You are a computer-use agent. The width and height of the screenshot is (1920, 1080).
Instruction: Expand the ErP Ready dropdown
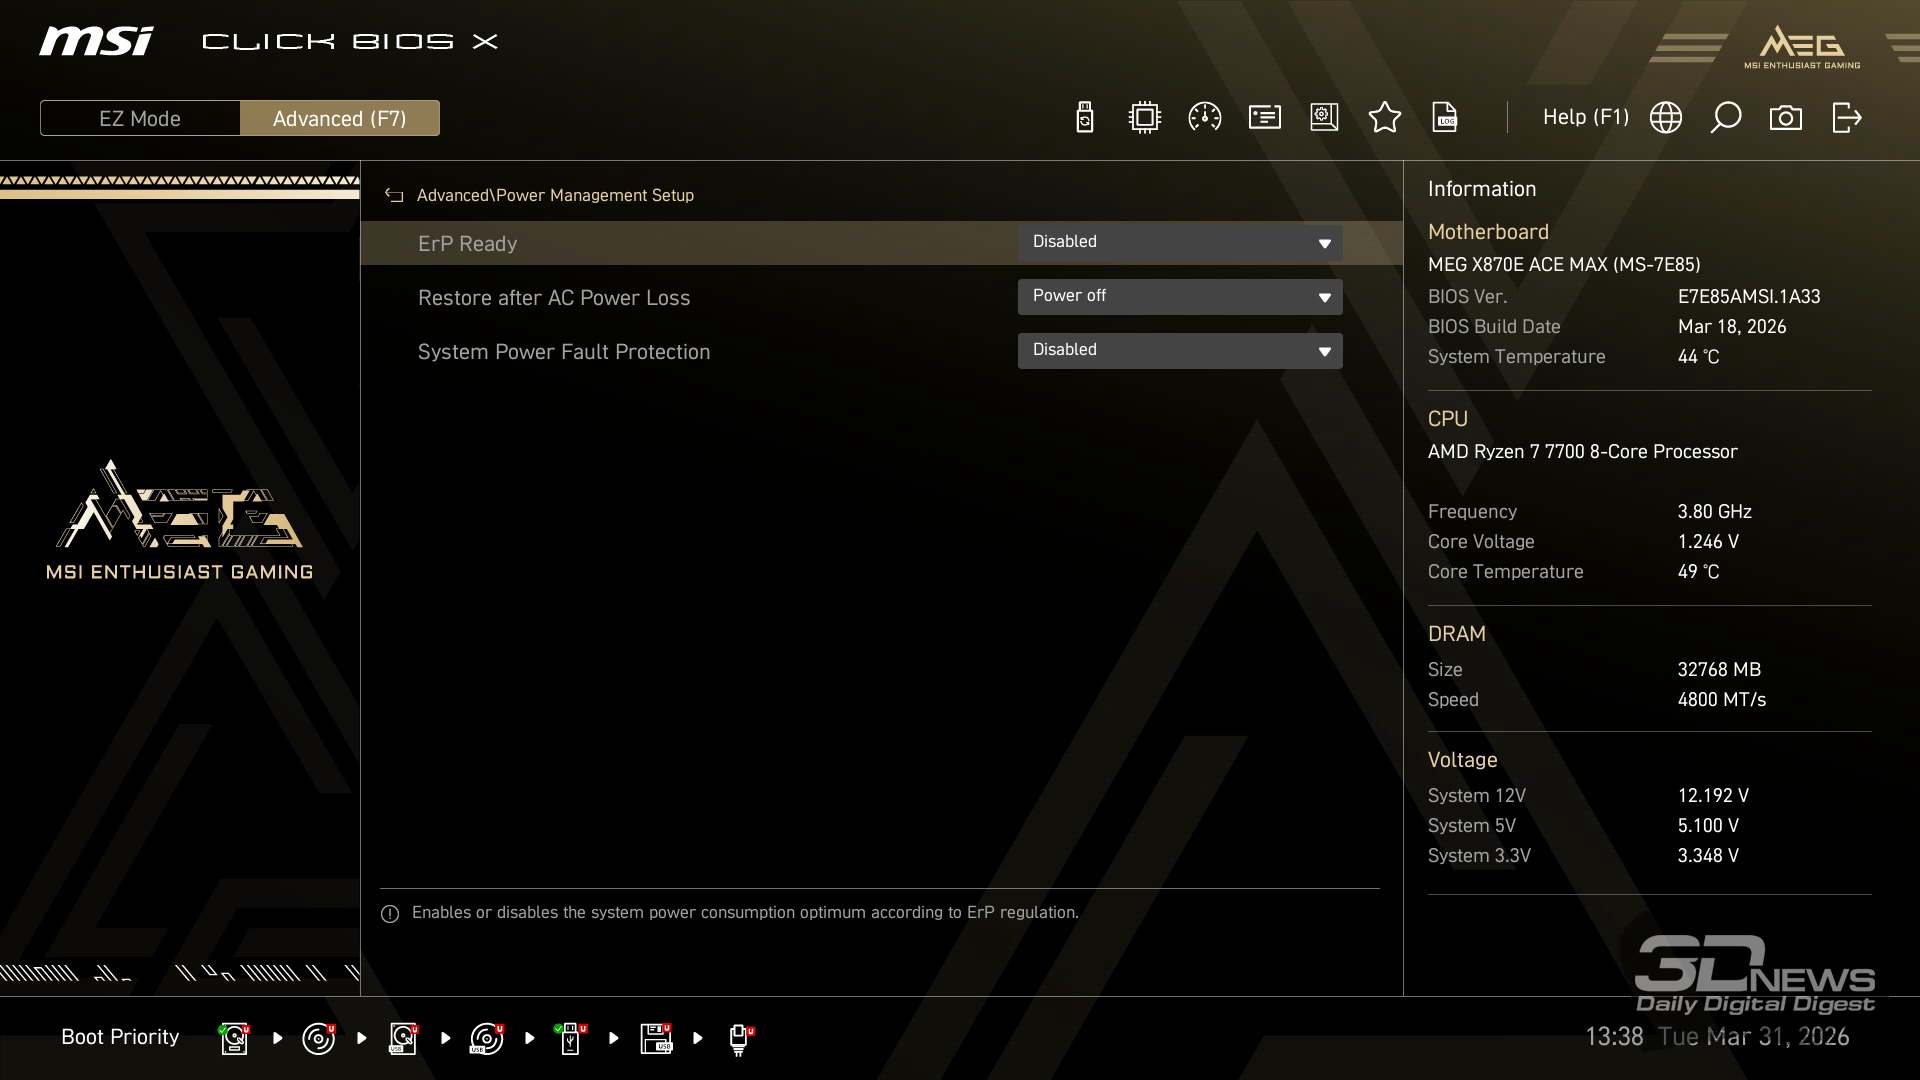(x=1180, y=243)
